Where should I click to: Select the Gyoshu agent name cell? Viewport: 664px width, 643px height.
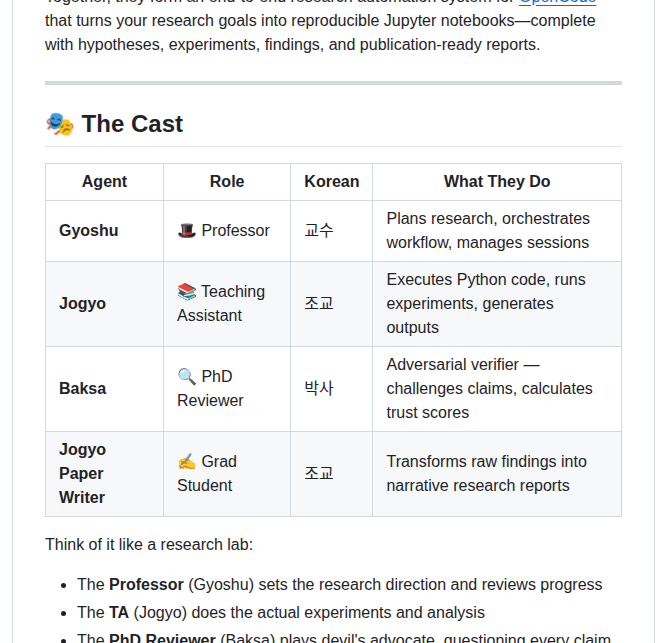click(105, 231)
